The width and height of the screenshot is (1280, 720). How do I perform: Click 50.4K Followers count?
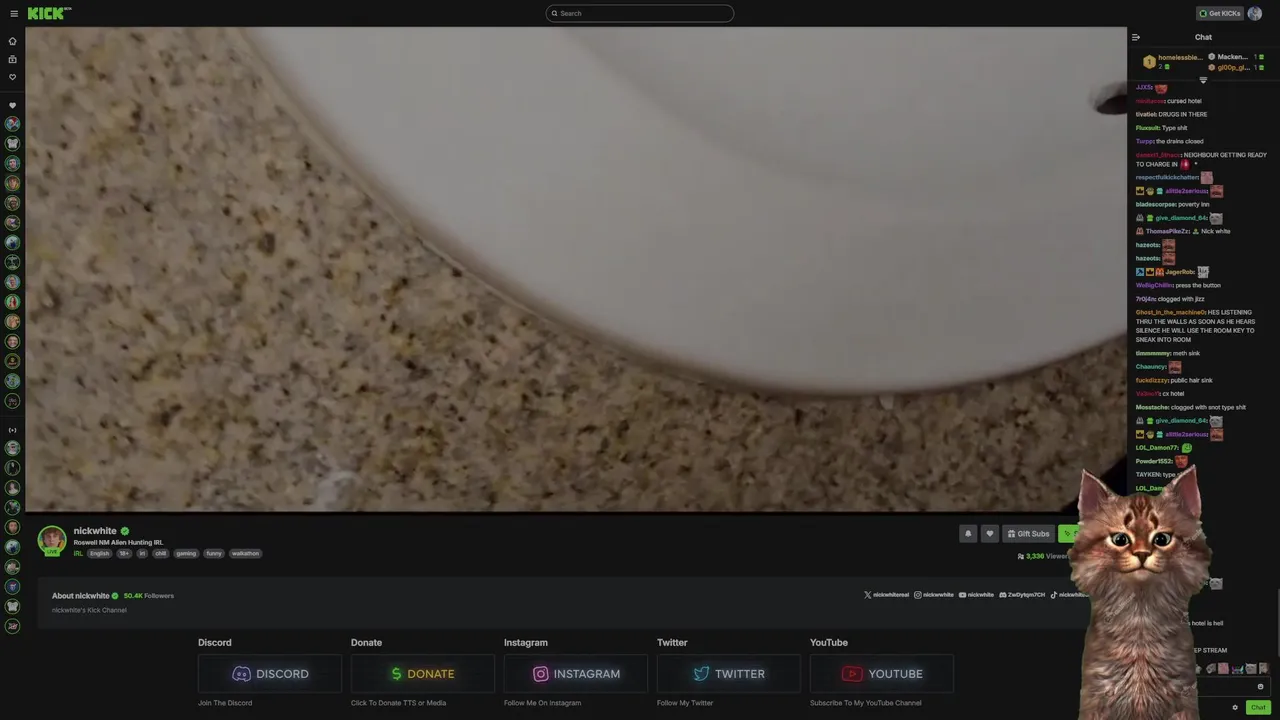click(149, 596)
